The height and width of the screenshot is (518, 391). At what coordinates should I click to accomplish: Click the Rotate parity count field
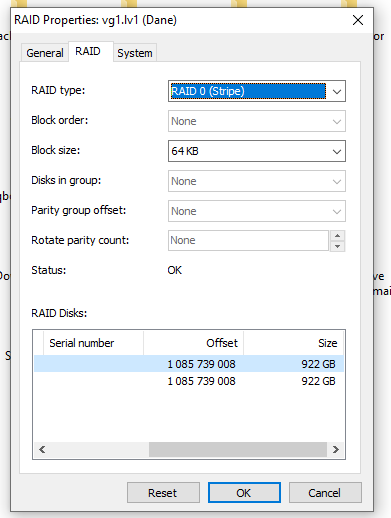coord(249,240)
